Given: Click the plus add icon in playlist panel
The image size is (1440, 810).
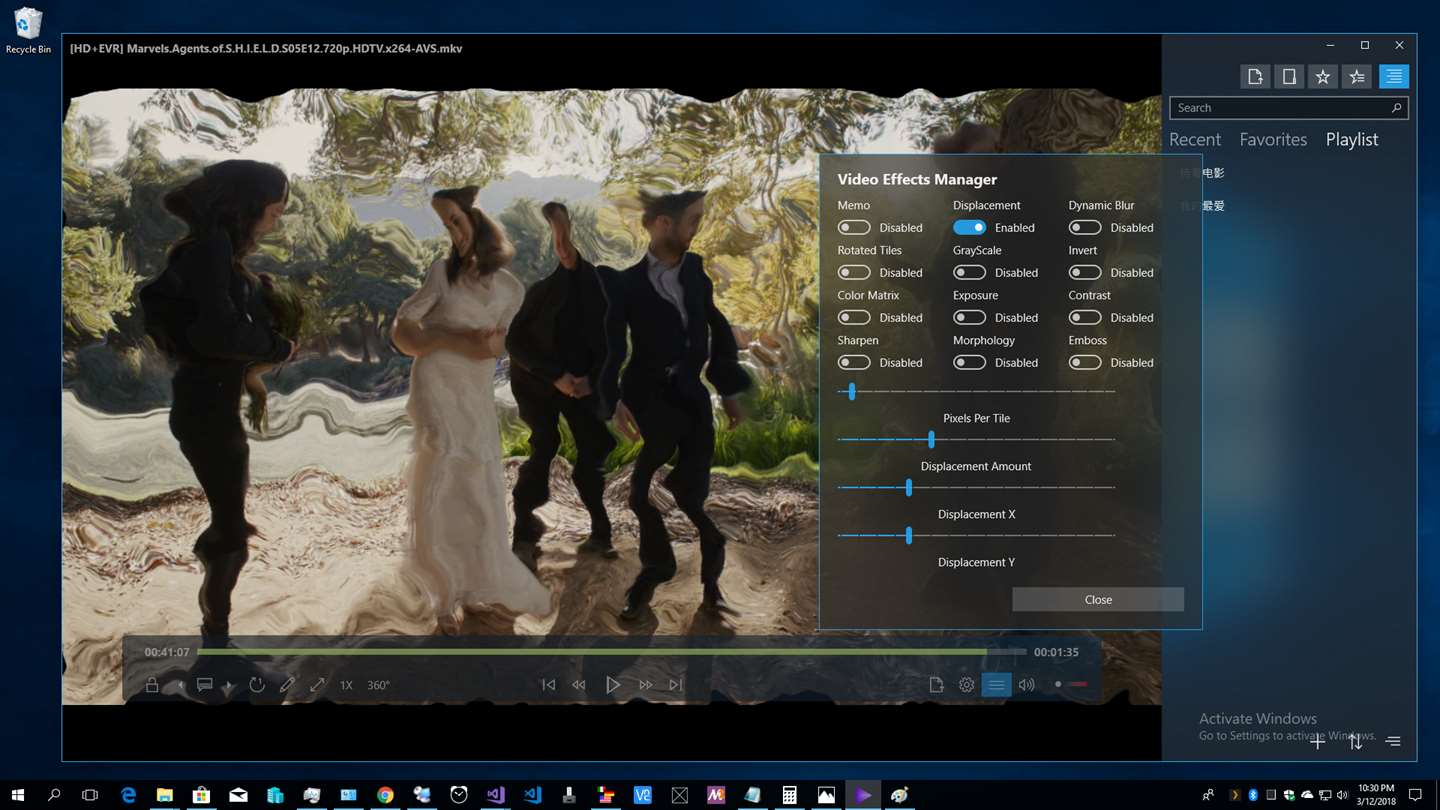Looking at the screenshot, I should [x=1318, y=741].
